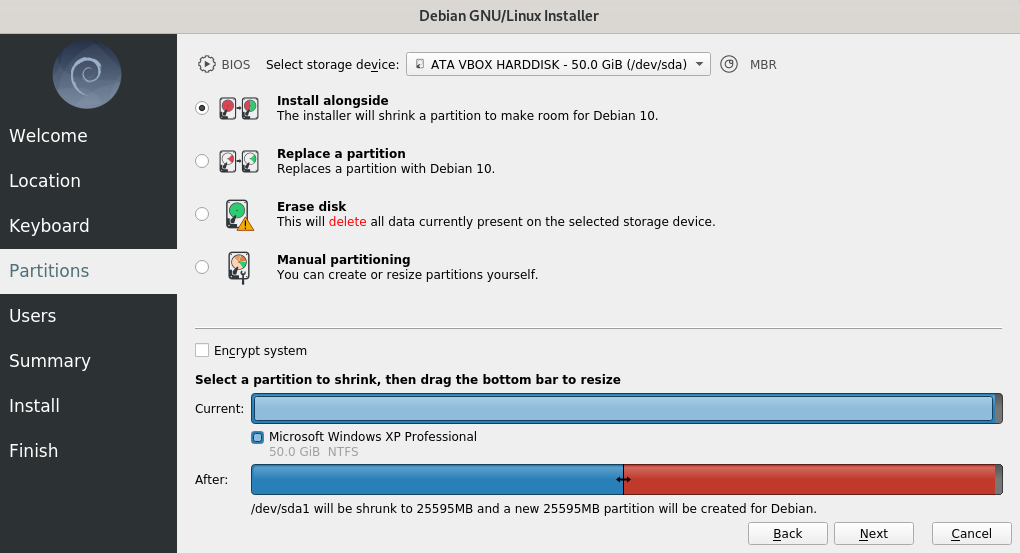Choose the Manual partitioning radio button
Screen dimensions: 1020x553
click(202, 267)
